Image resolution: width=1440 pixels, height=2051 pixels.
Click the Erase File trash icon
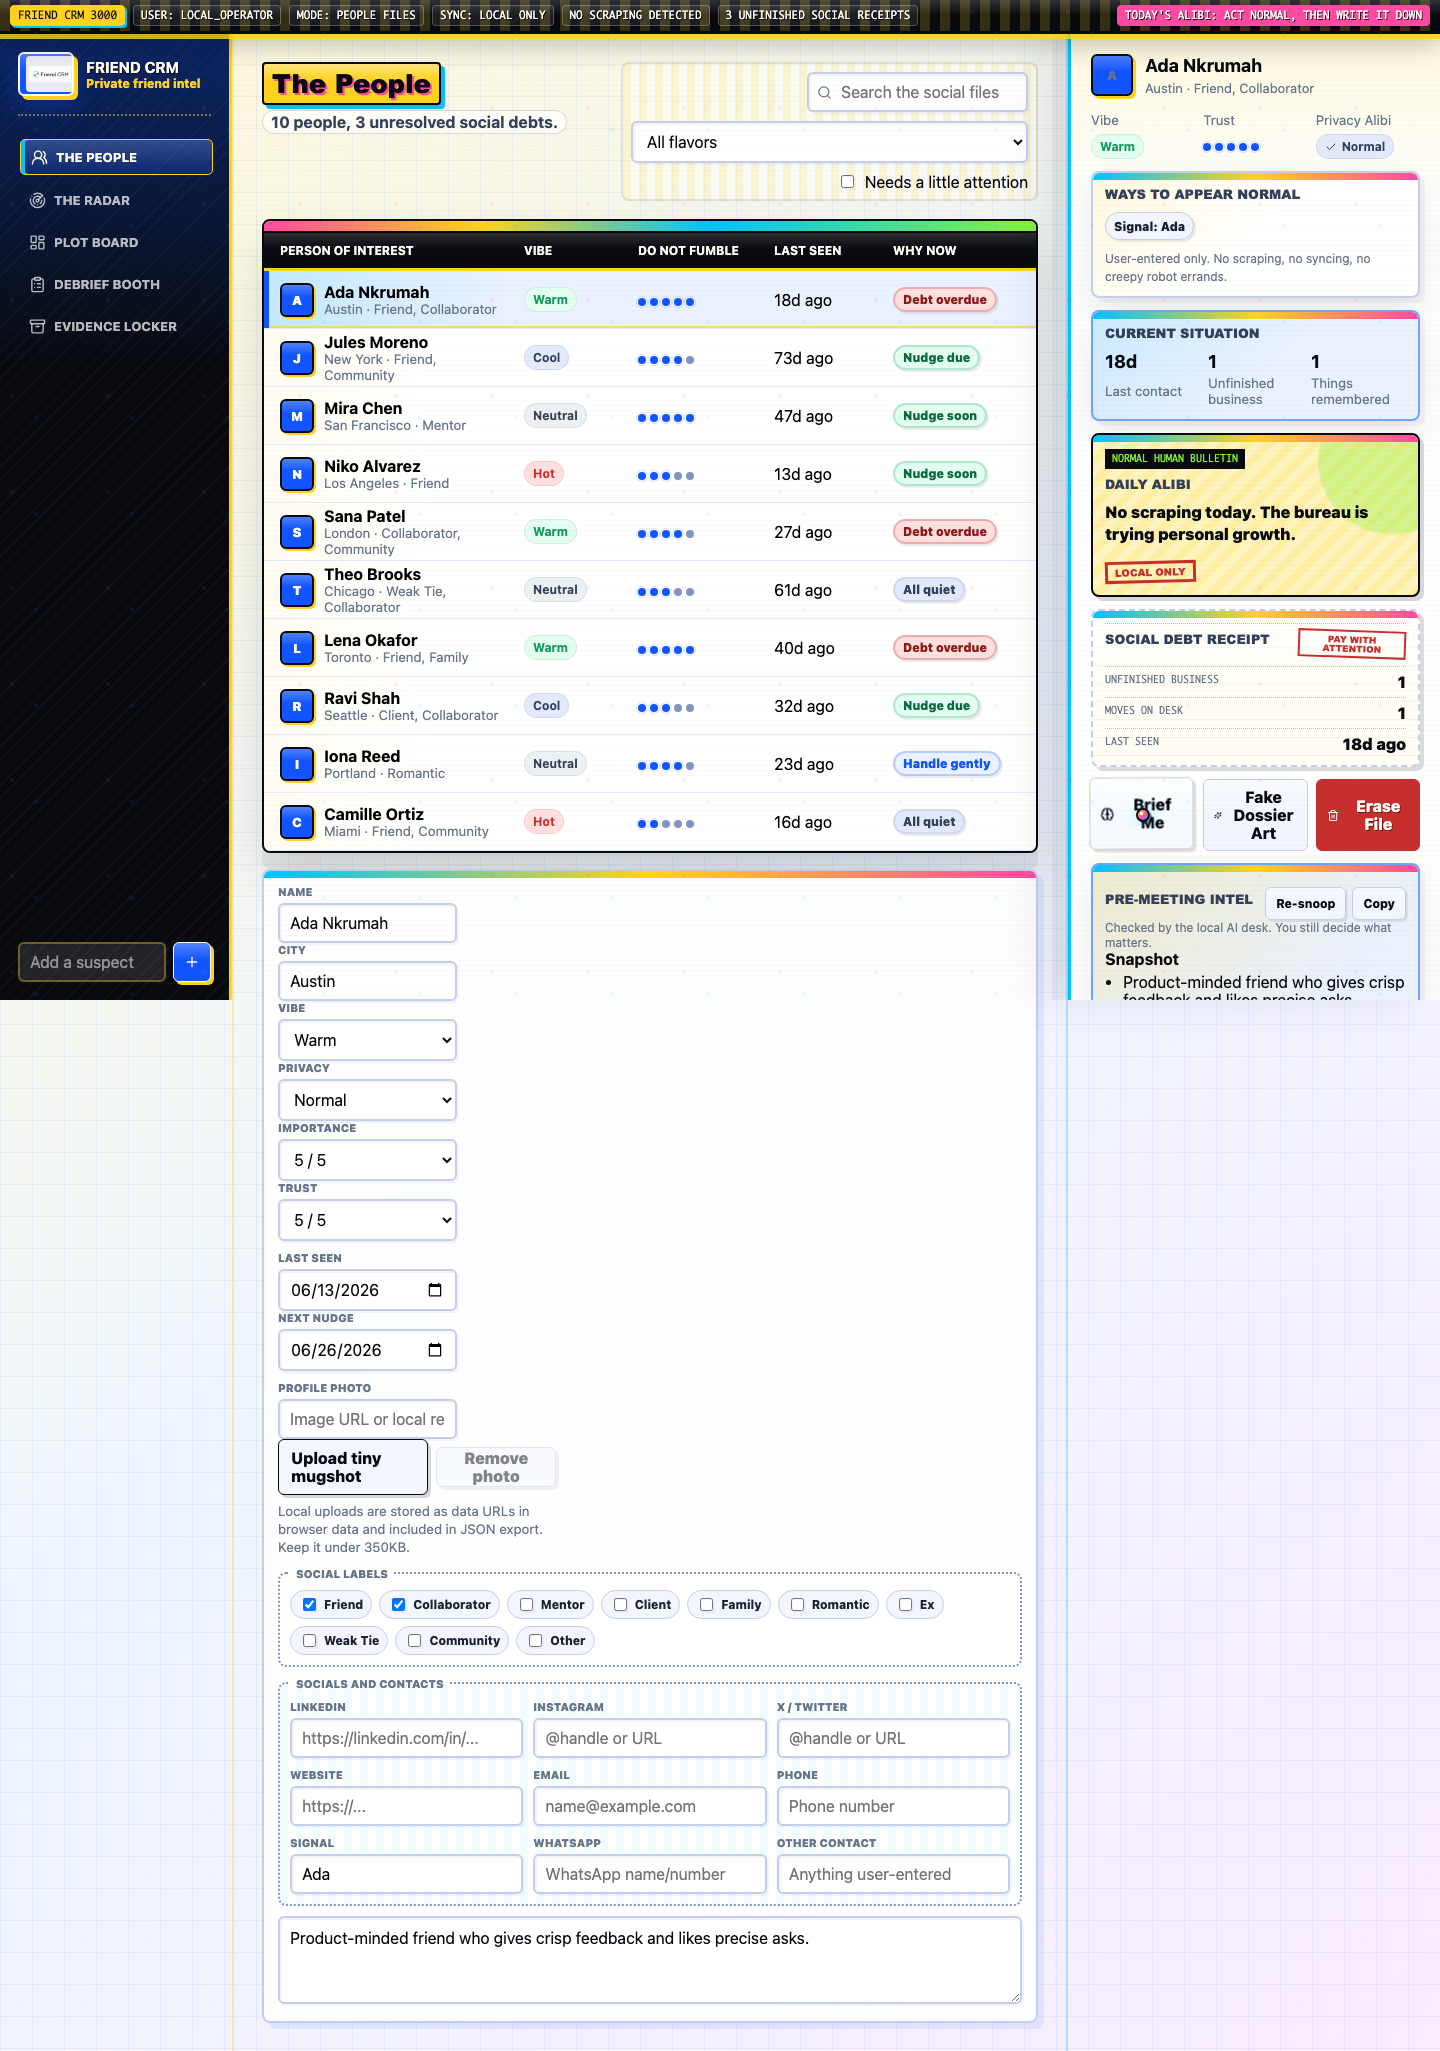(1333, 815)
